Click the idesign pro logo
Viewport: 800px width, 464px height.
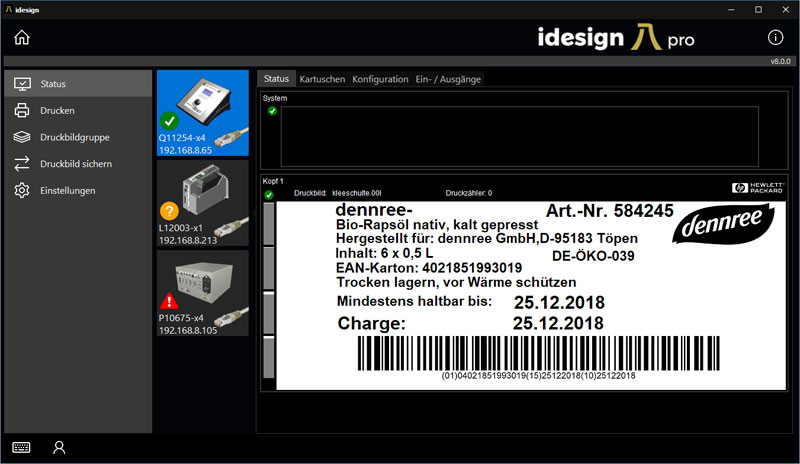click(616, 37)
